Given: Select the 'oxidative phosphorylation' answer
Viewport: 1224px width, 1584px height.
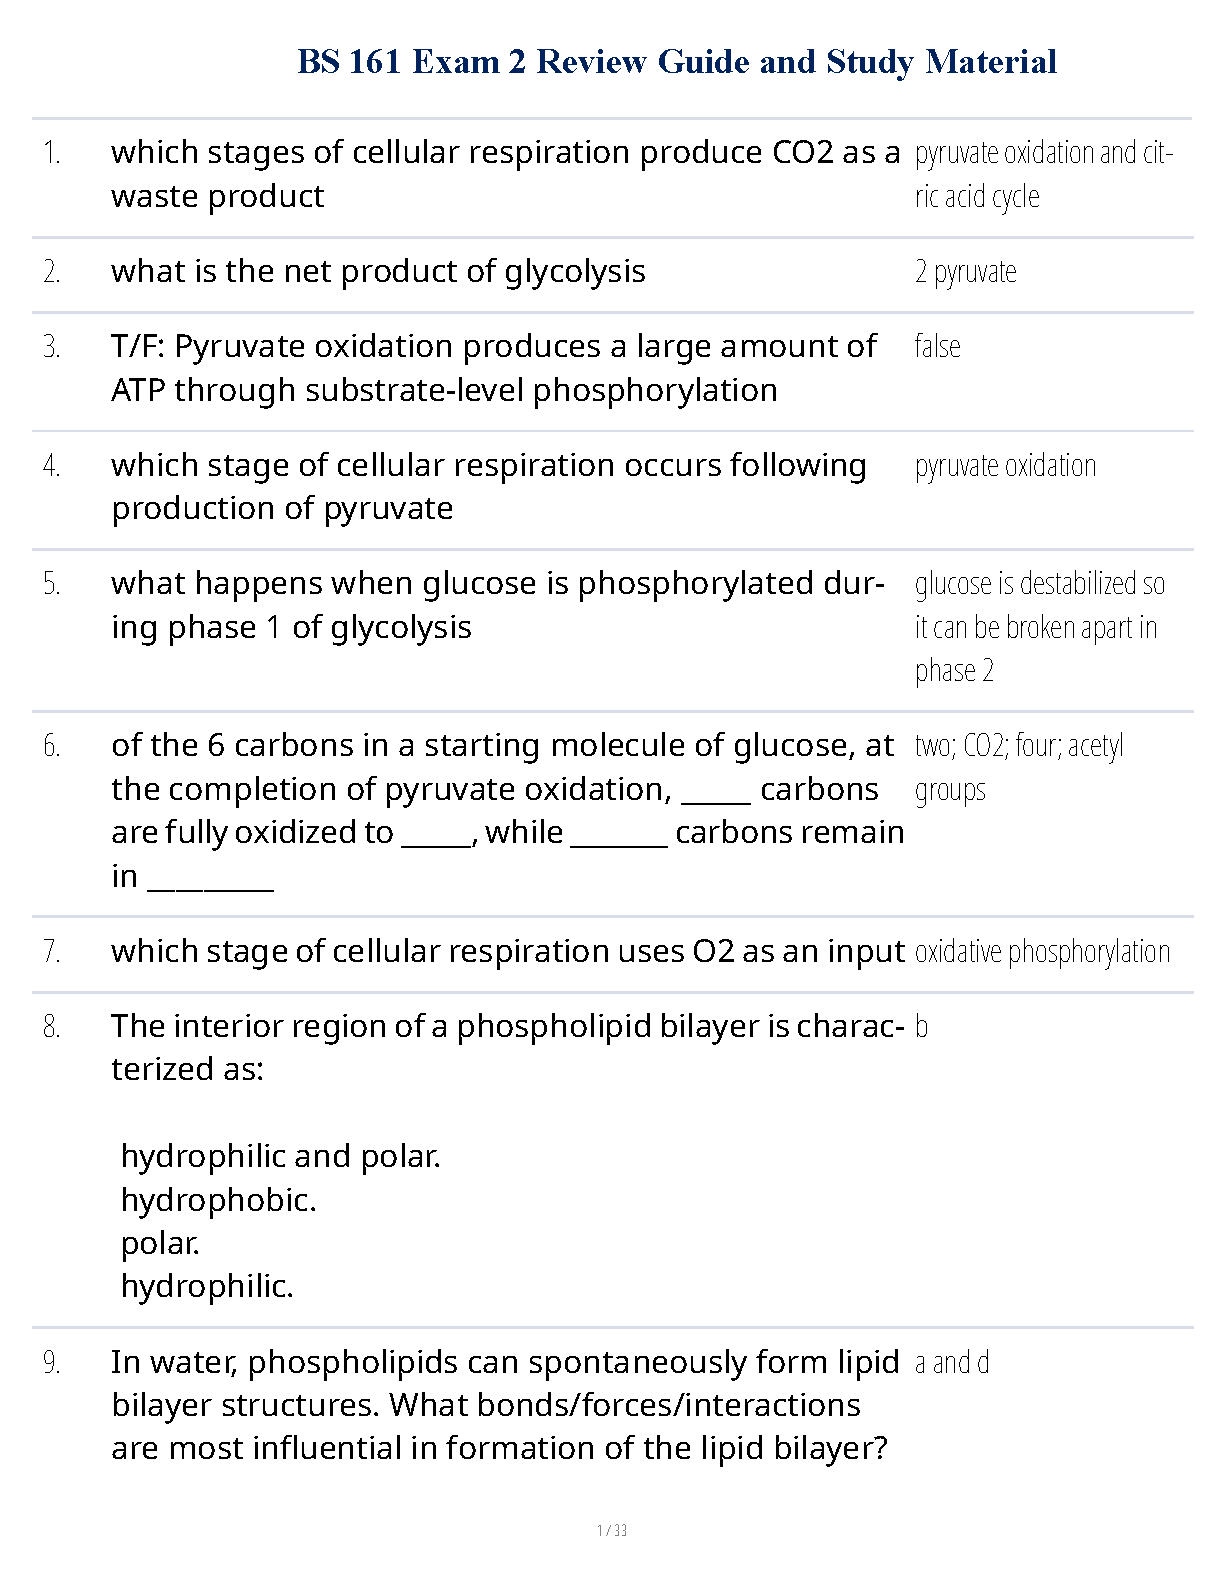Looking at the screenshot, I should (1042, 952).
